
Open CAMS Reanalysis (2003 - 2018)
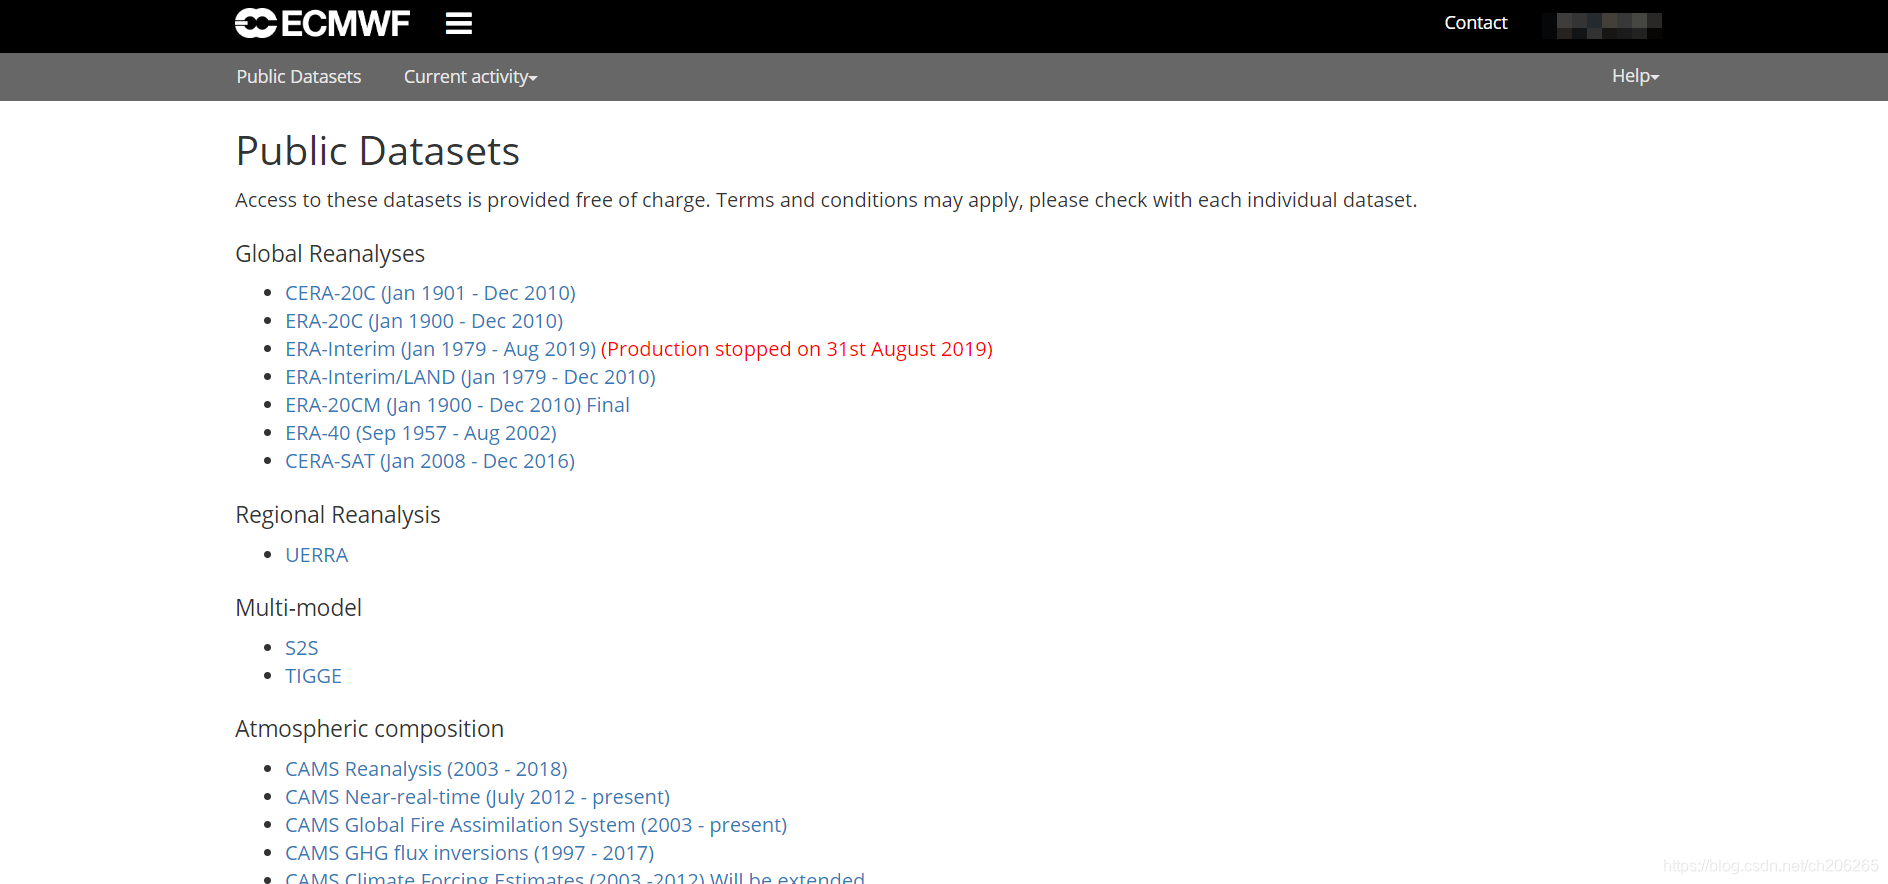(426, 769)
